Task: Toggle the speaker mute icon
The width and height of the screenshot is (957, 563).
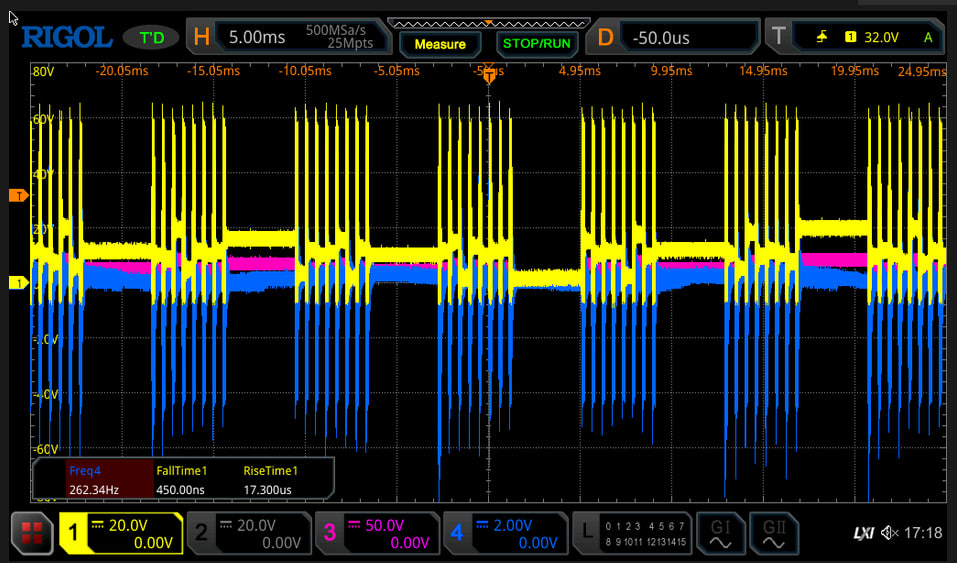Action: (x=889, y=533)
